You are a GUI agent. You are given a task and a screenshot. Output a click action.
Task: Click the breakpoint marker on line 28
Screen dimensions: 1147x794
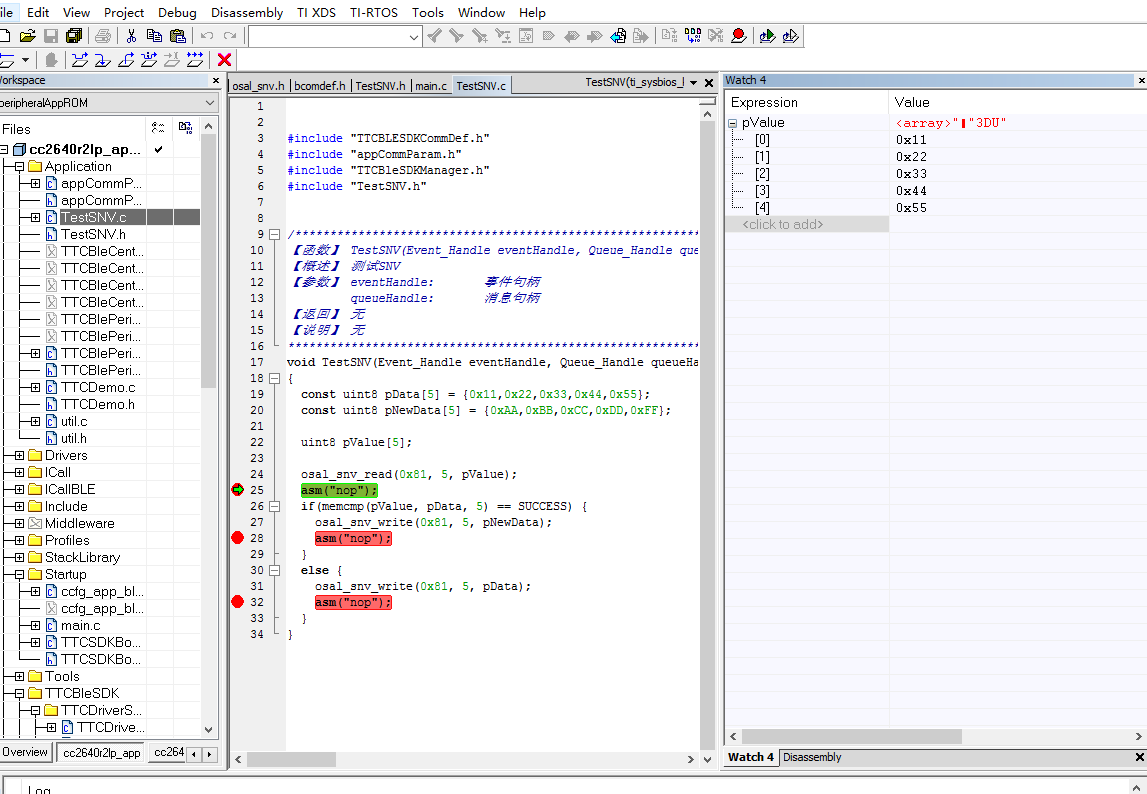(x=237, y=538)
